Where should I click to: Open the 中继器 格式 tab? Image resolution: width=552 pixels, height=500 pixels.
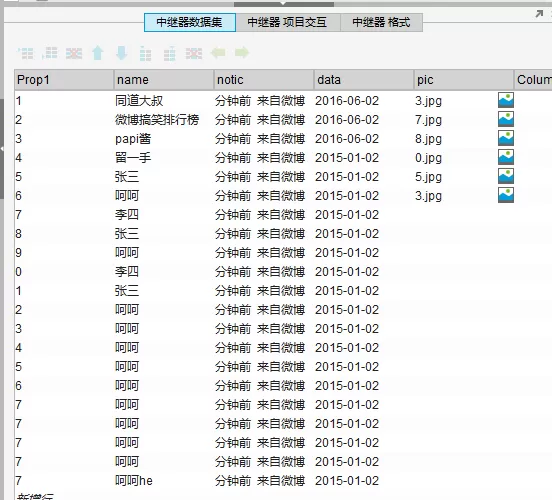(381, 23)
